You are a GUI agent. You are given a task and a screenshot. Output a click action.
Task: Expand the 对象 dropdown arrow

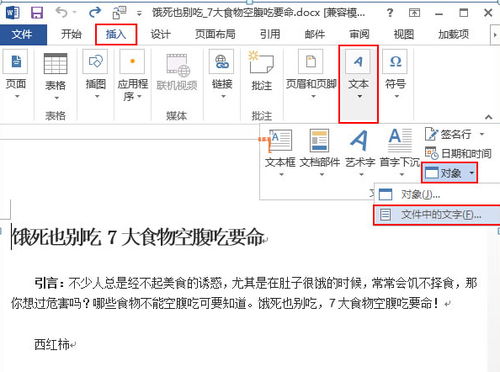click(471, 173)
